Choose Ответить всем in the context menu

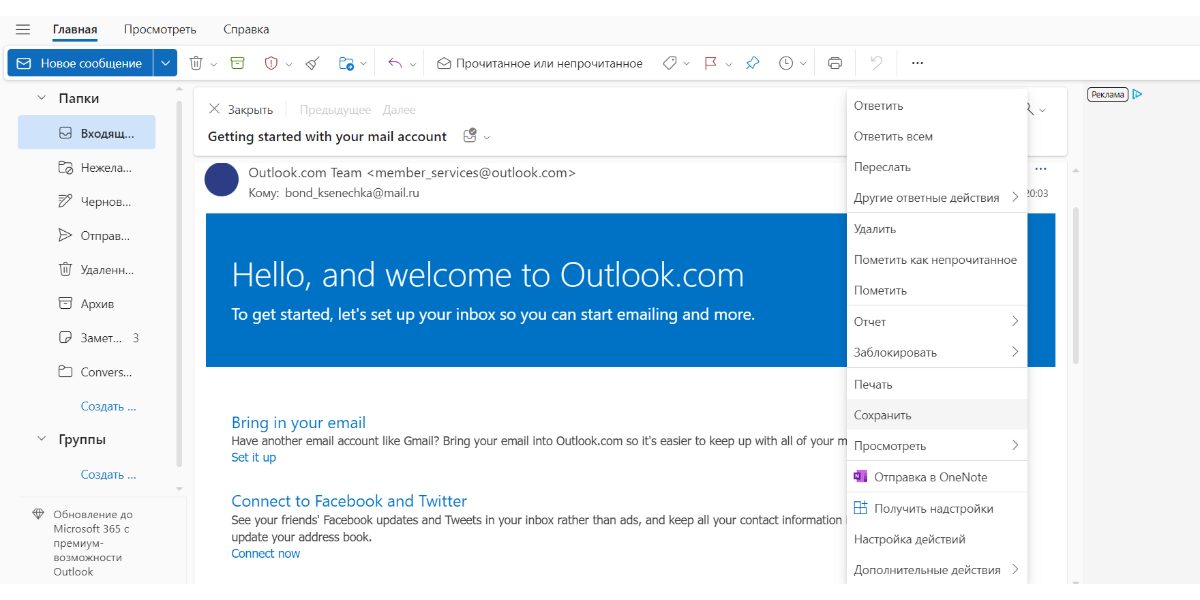[x=937, y=136]
